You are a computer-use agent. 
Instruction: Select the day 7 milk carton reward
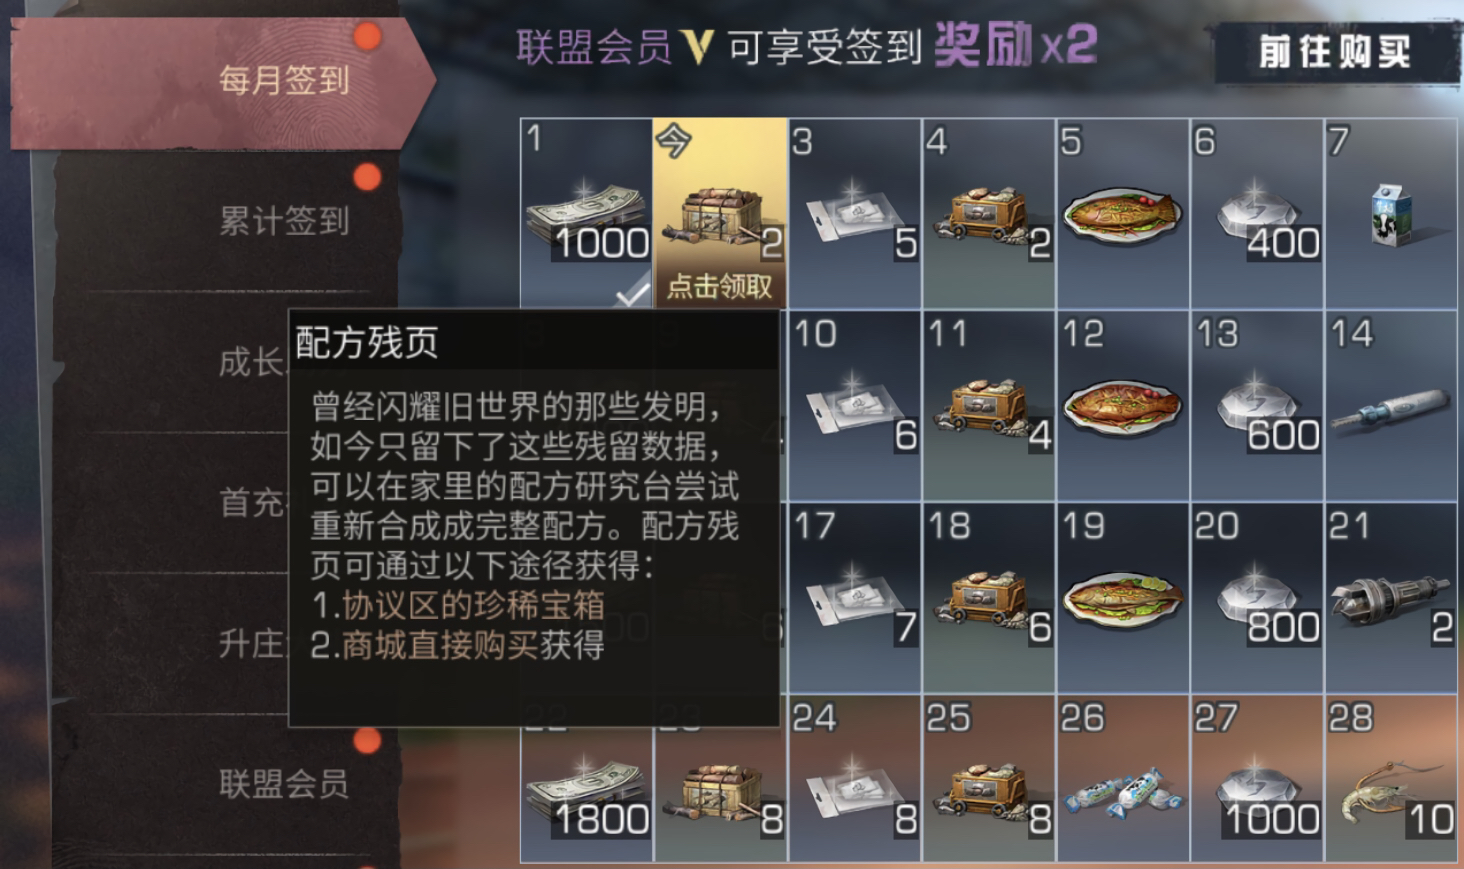click(x=1390, y=213)
